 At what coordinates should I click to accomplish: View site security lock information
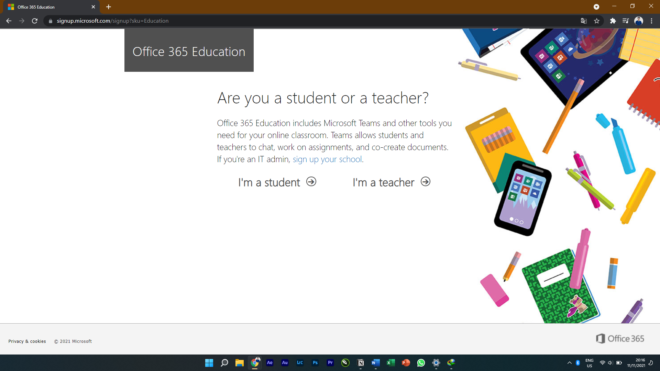50,21
